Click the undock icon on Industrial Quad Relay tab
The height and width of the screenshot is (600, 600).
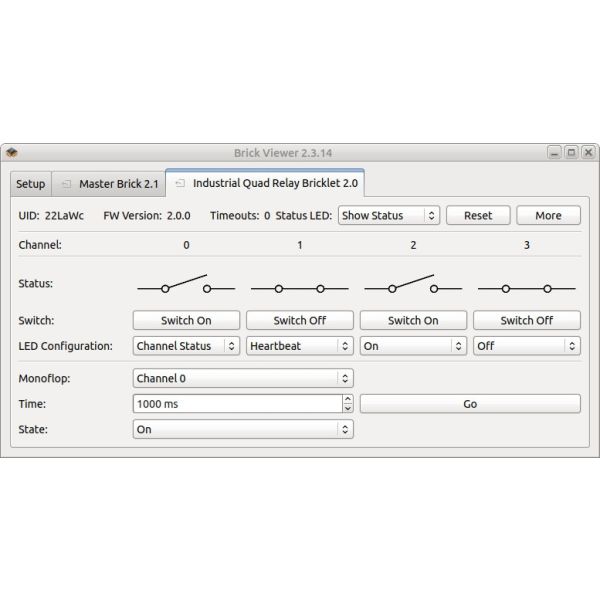click(x=180, y=183)
